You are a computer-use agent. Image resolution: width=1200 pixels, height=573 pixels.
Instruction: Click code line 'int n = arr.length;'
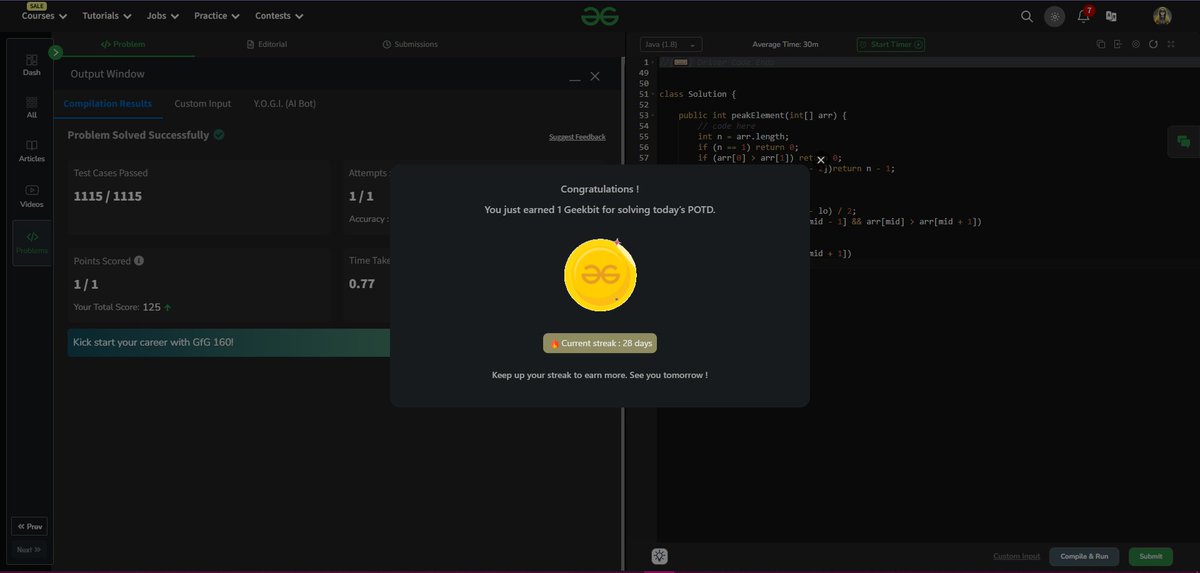[x=743, y=136]
